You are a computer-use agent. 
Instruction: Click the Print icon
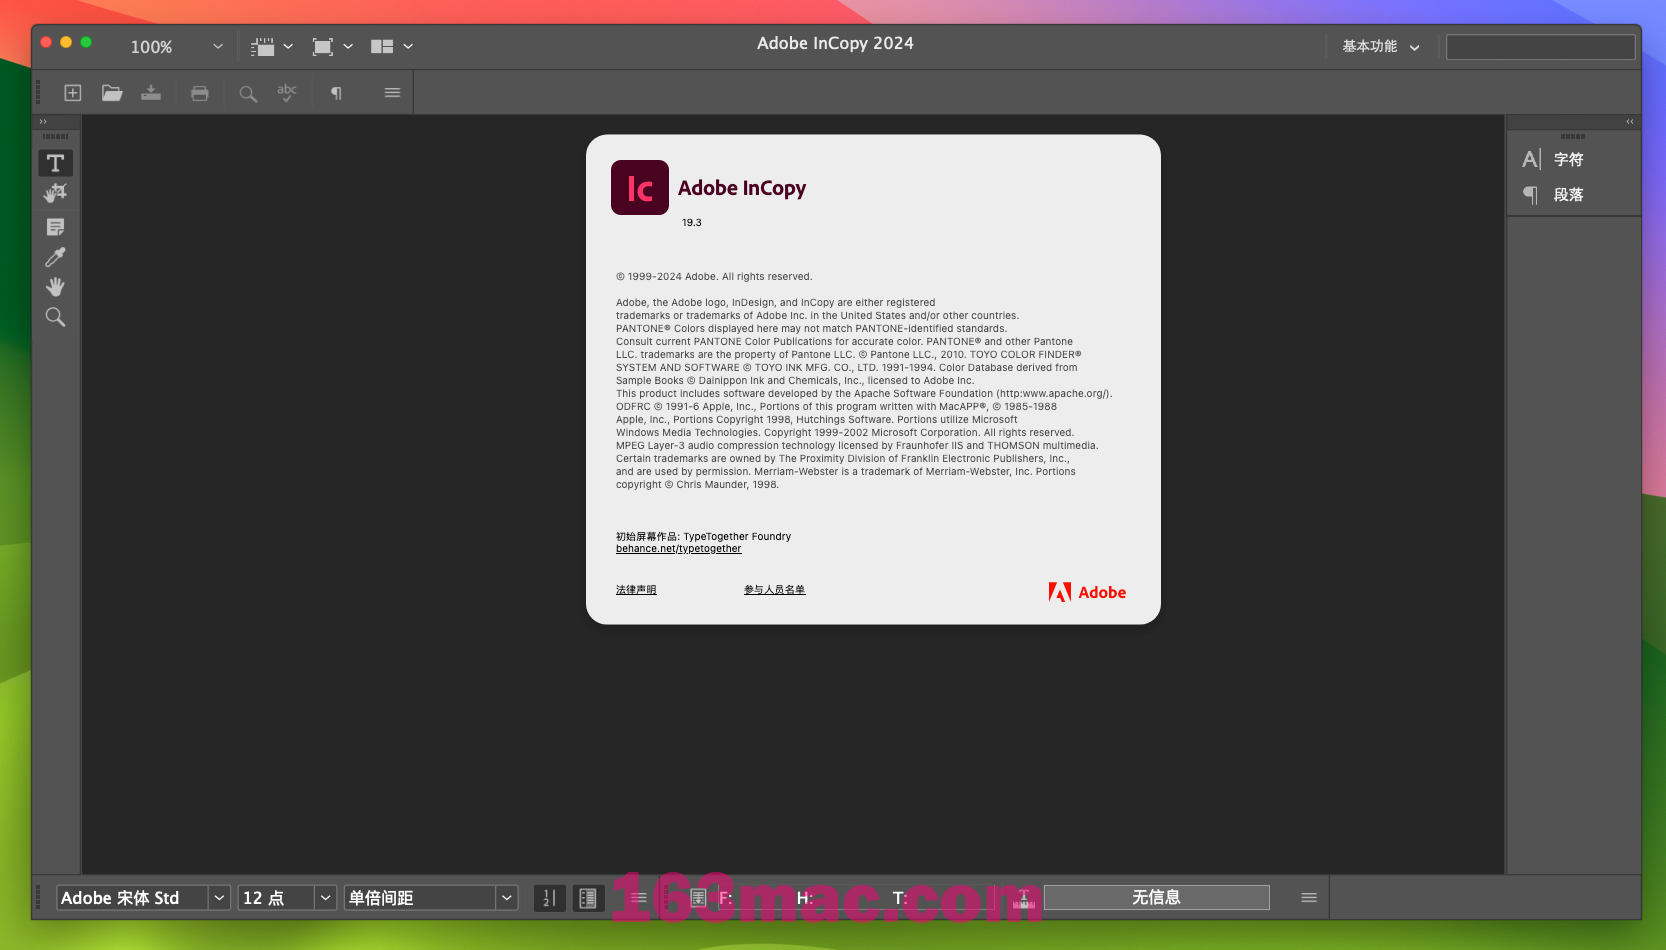point(200,93)
